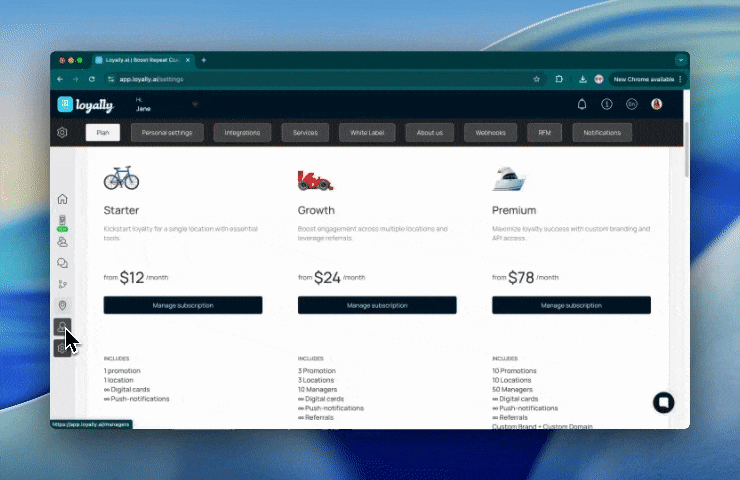Click the page vertical scrollbar
740x480 pixels.
pos(687,150)
